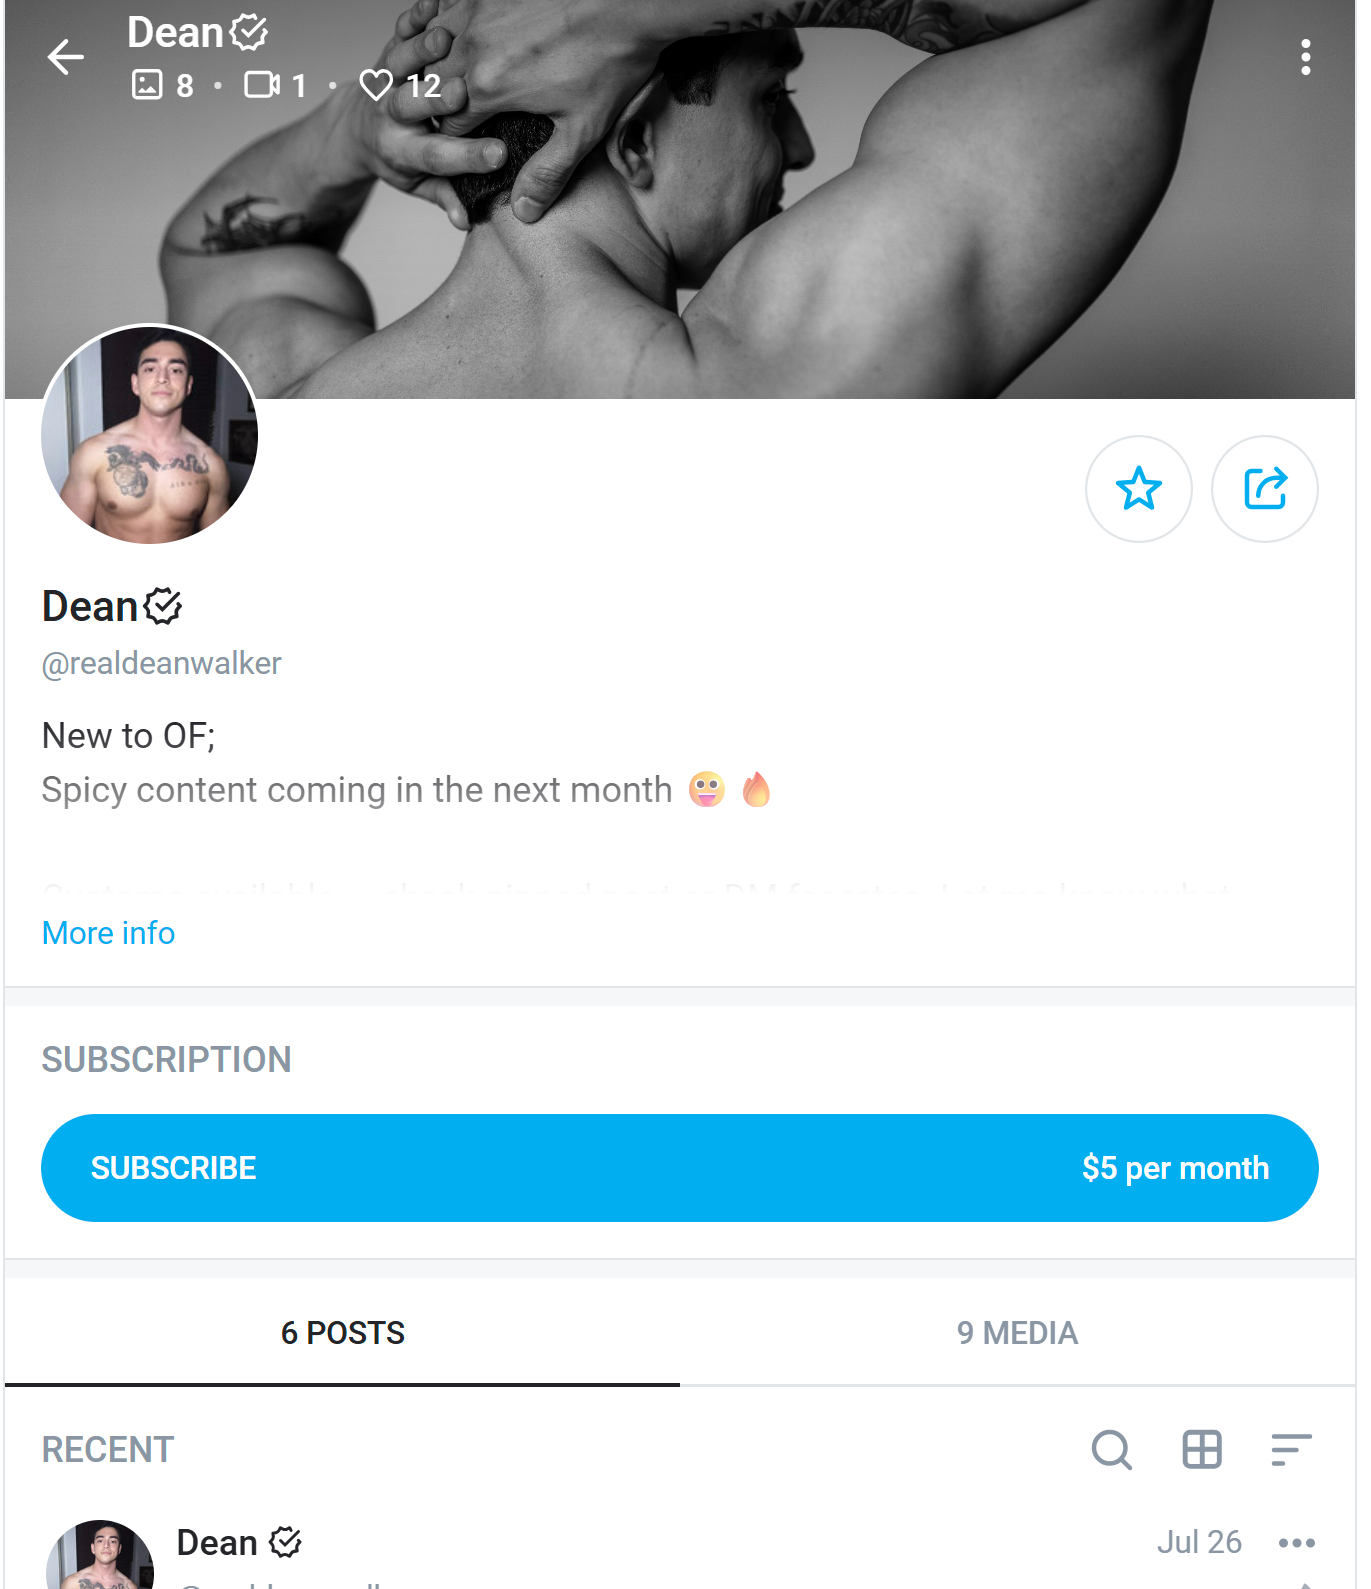Open the Jul 26 post date link
Screen dimensions: 1371x1589
tap(1198, 1542)
